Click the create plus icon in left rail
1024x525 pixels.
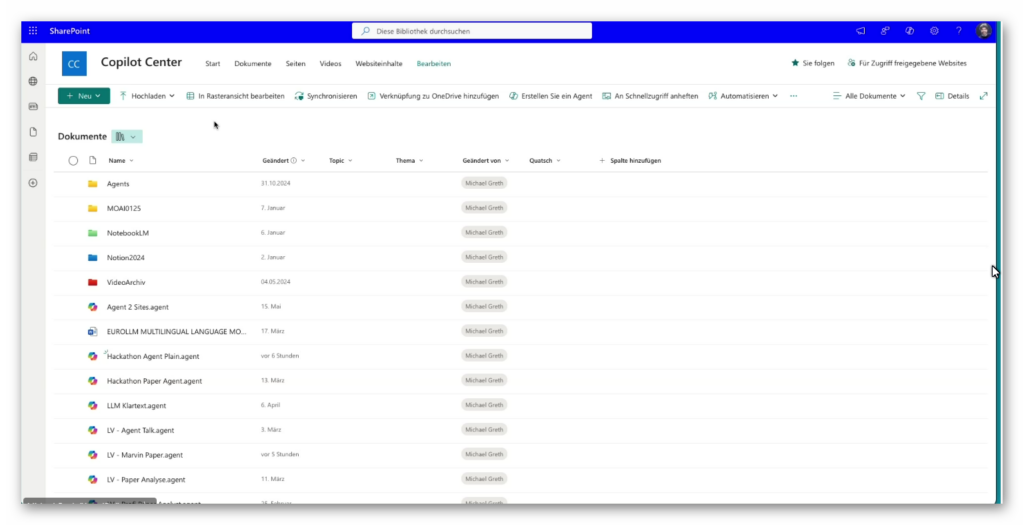coord(33,183)
